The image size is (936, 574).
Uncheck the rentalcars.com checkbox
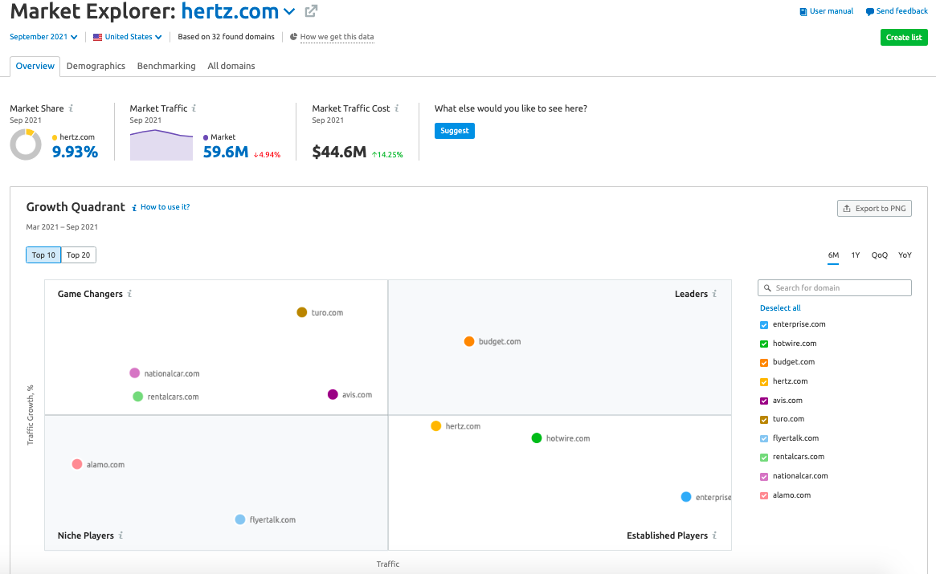[x=763, y=458]
